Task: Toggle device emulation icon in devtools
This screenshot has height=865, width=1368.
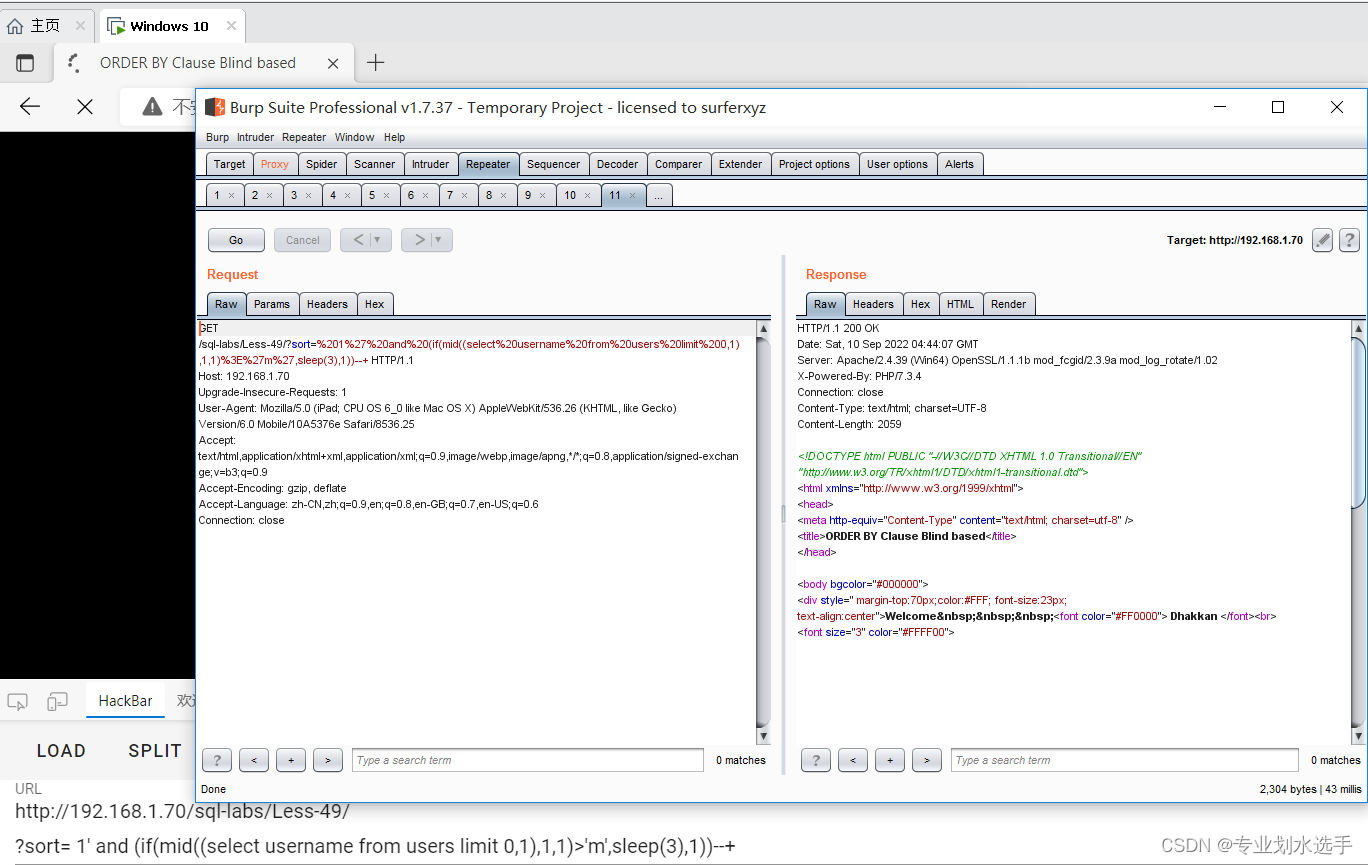Action: 58,702
